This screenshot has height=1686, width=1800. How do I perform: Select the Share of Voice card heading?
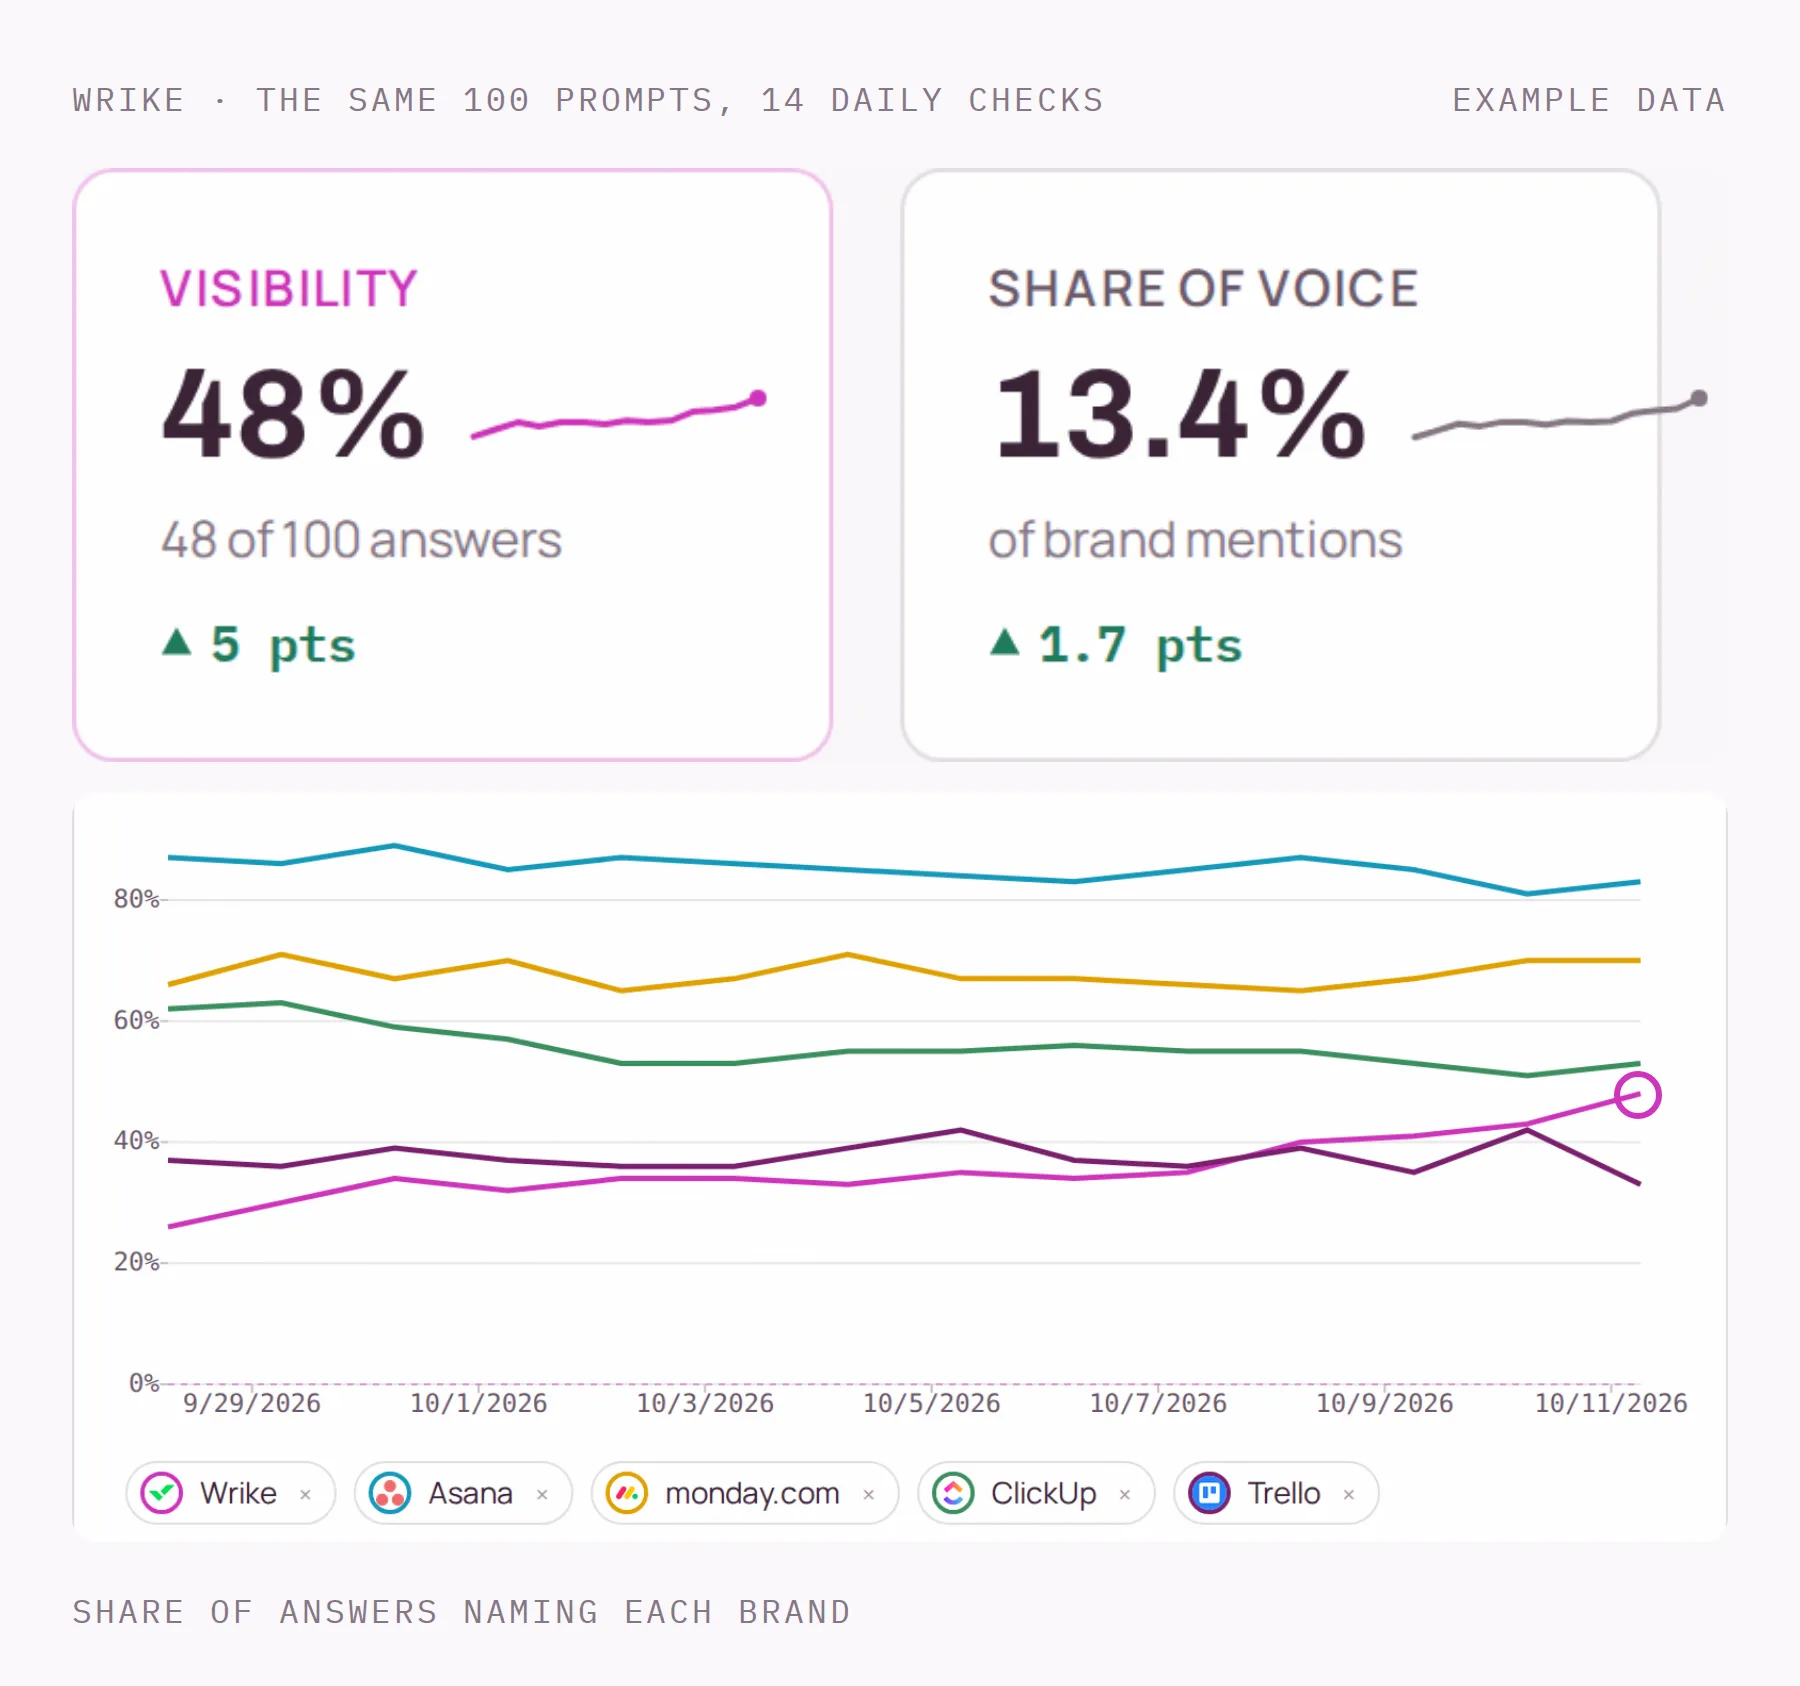pos(1203,288)
